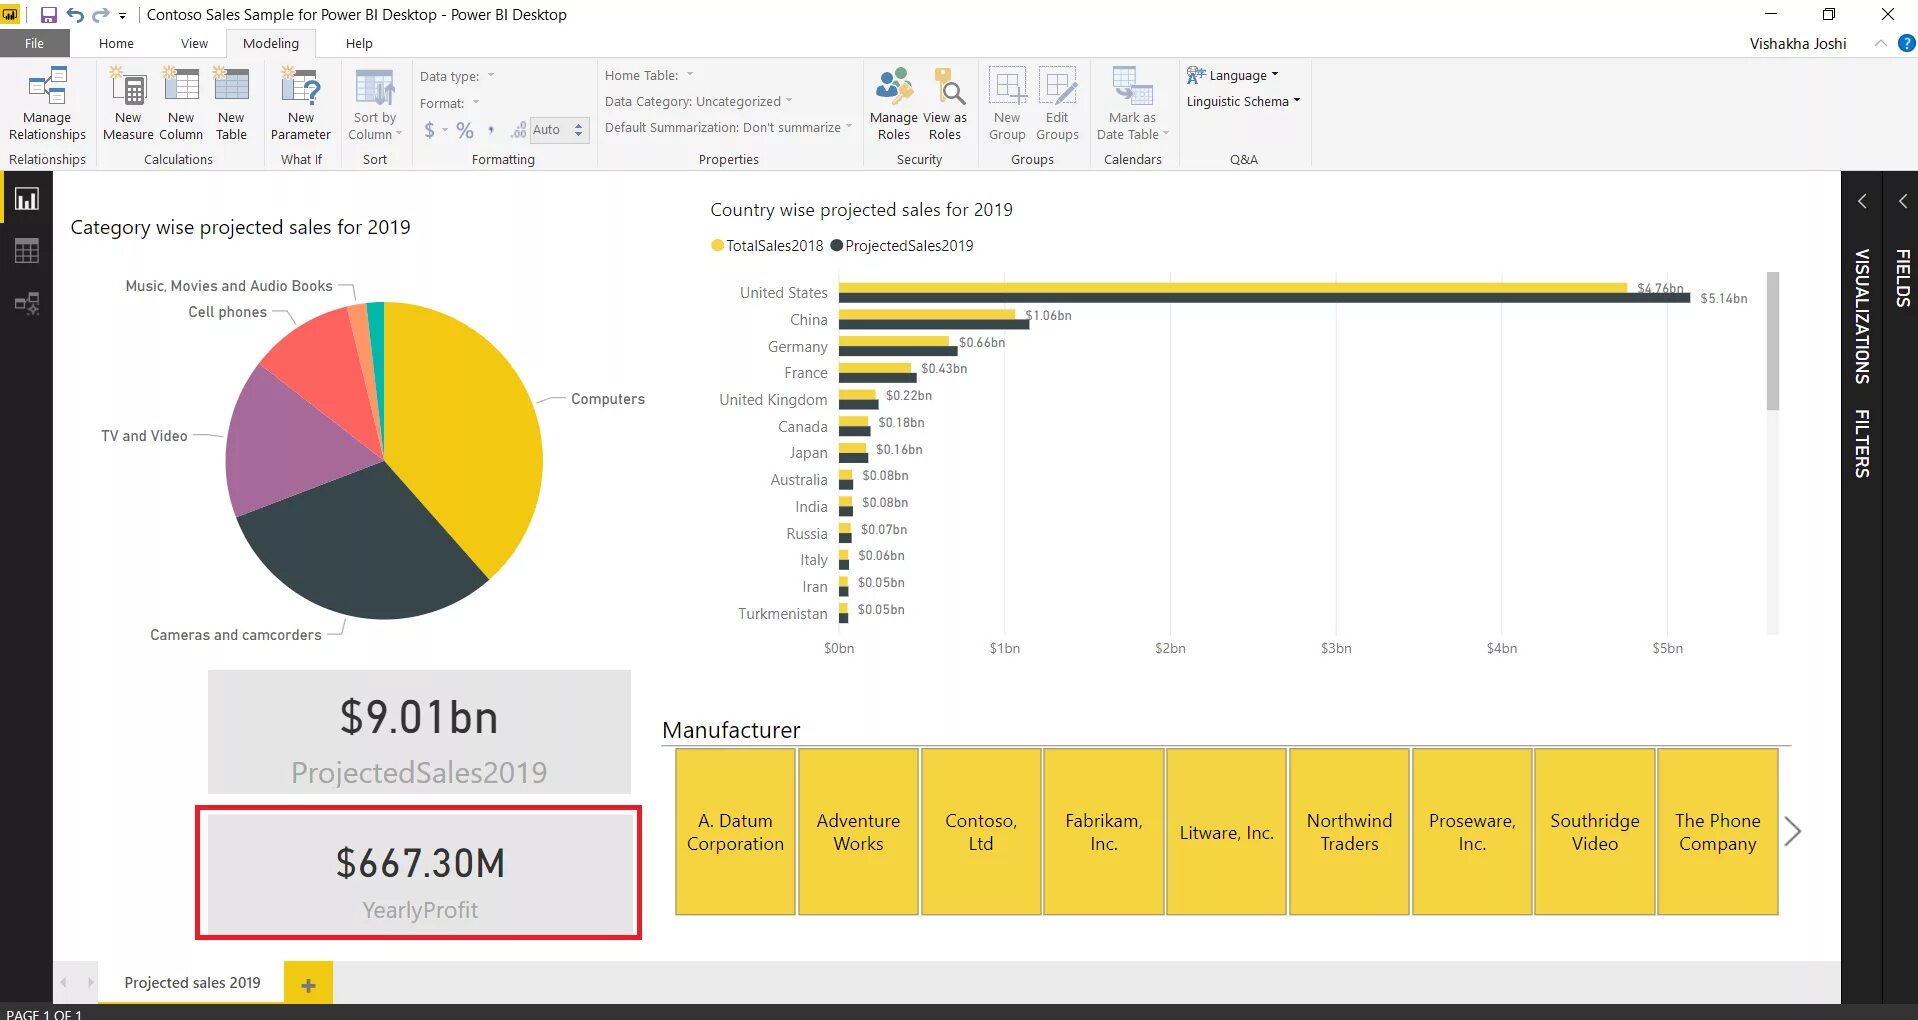Apply currency format dollar symbol
The height and width of the screenshot is (1020, 1918).
(x=430, y=130)
